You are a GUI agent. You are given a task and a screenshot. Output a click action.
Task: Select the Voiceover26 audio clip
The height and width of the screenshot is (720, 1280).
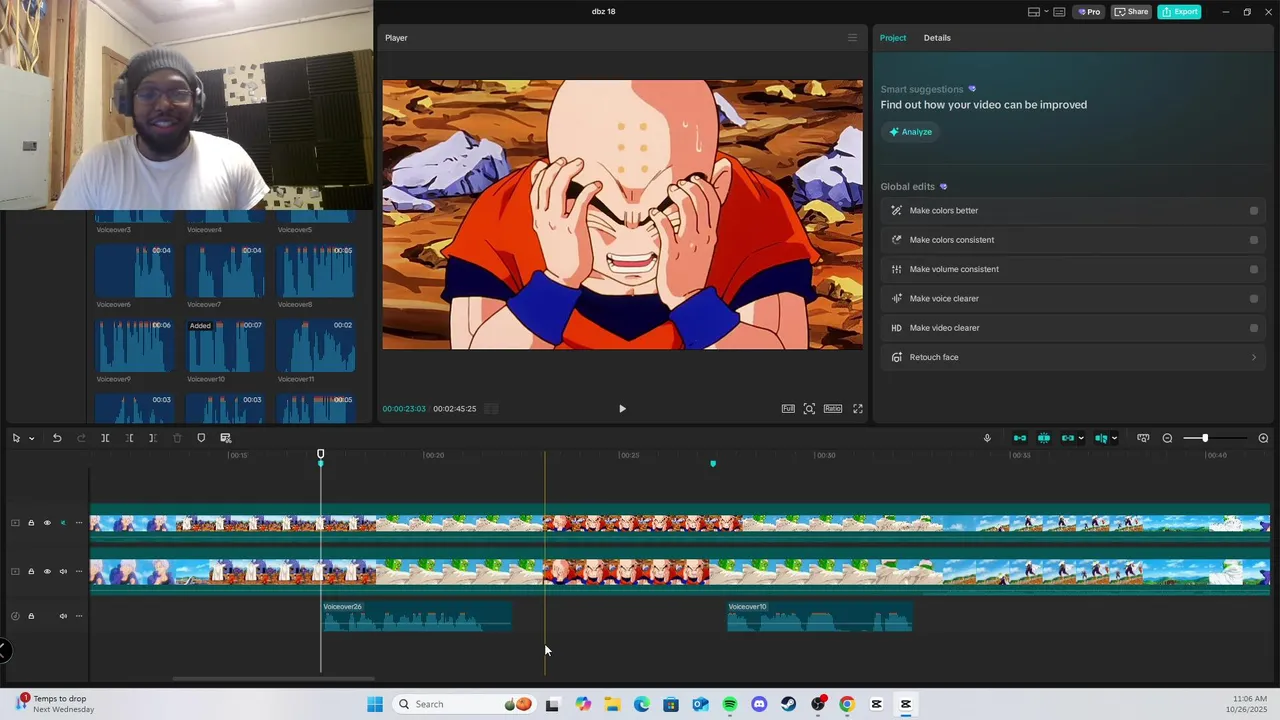[x=417, y=616]
